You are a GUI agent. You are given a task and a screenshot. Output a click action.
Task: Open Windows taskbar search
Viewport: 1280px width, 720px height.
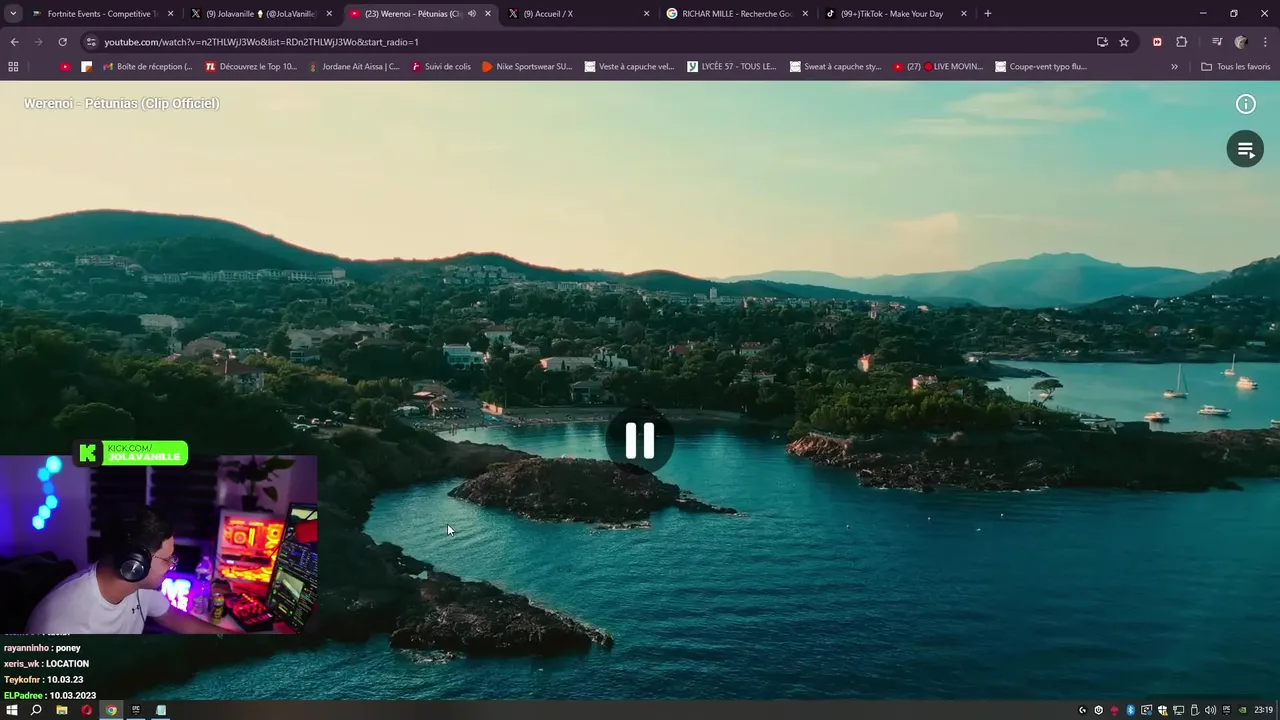tap(36, 710)
